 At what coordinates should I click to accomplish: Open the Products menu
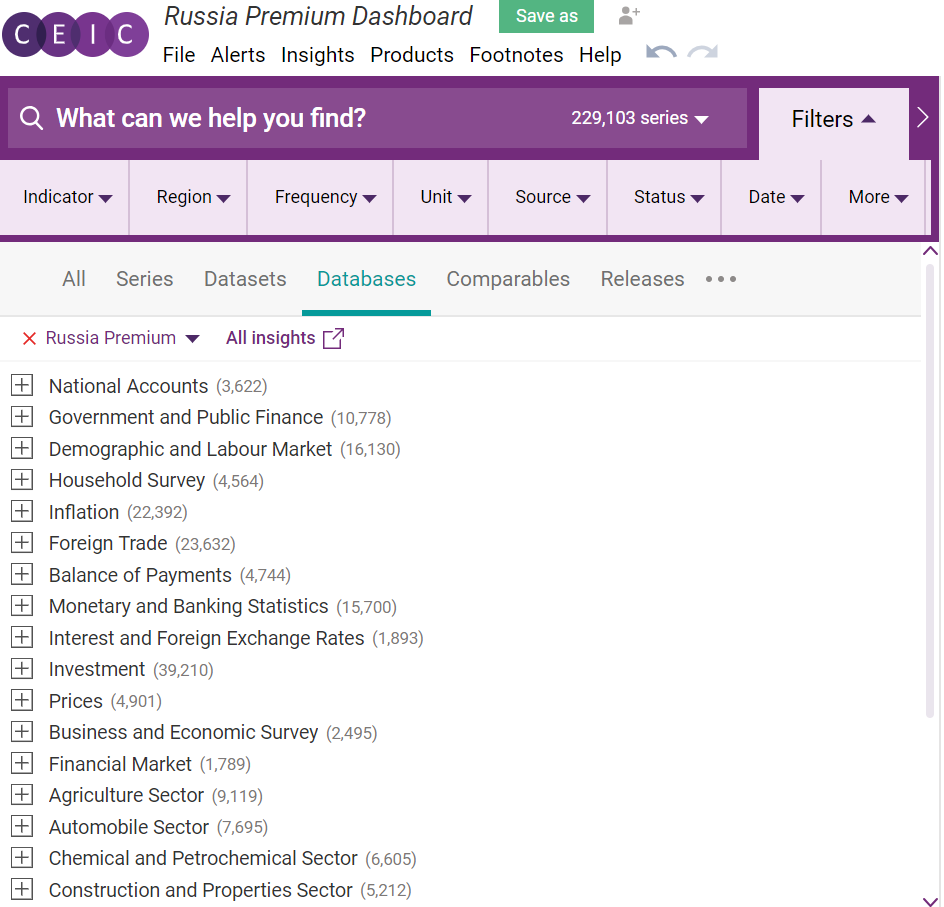coord(412,55)
